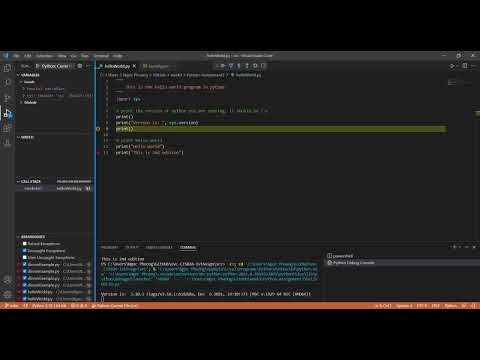The height and width of the screenshot is (360, 480).
Task: Open the debug configuration dropdown
Action: click(x=57, y=66)
